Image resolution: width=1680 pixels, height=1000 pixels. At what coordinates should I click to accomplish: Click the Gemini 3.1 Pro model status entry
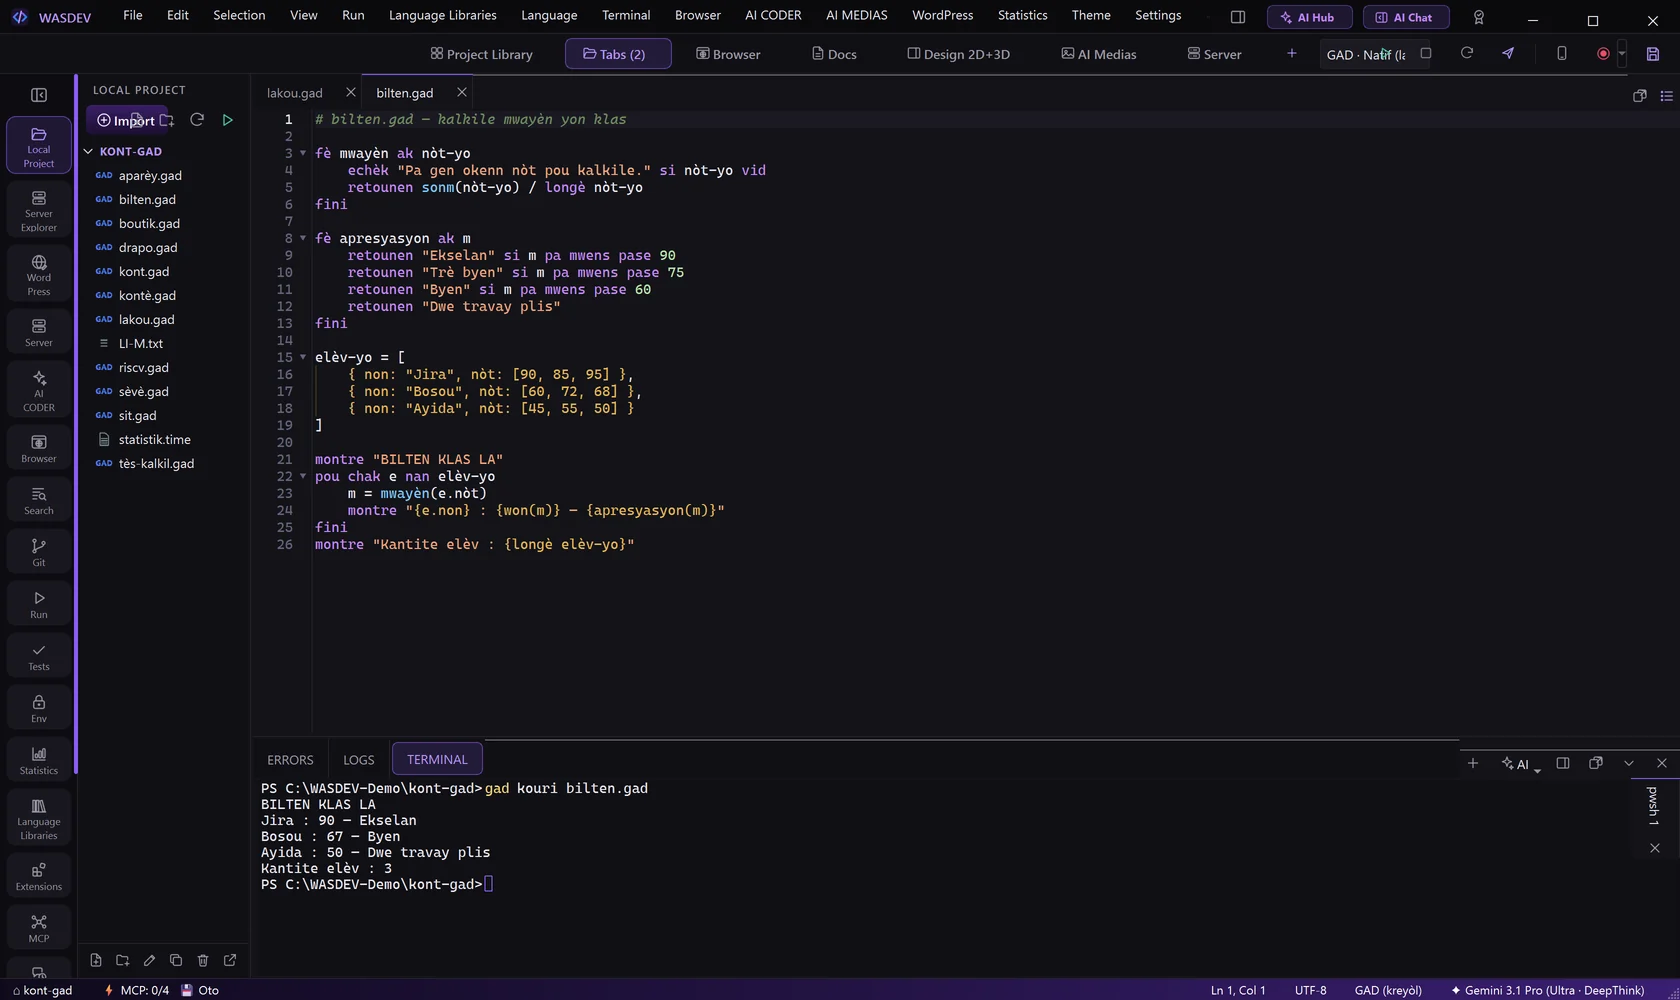click(1547, 990)
